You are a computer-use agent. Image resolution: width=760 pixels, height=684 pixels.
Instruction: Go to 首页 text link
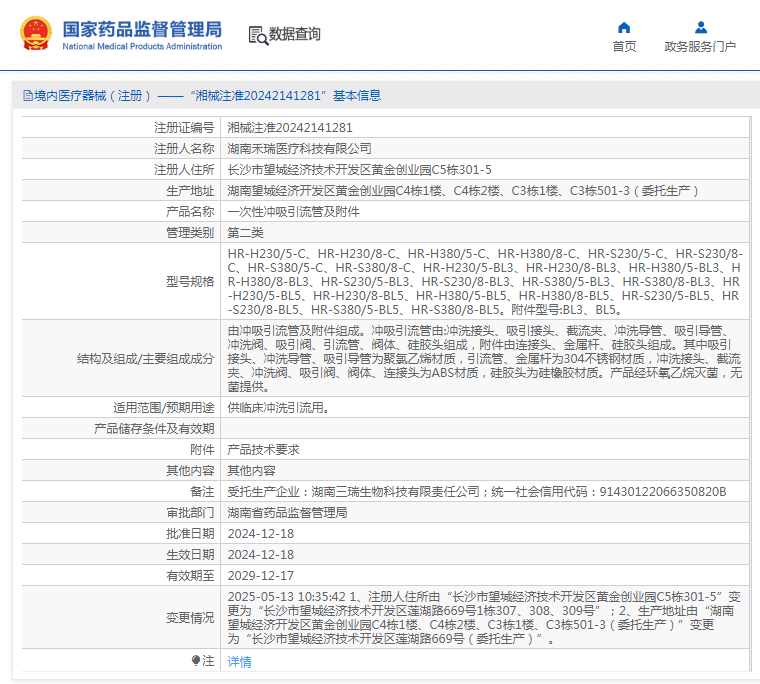click(x=624, y=47)
